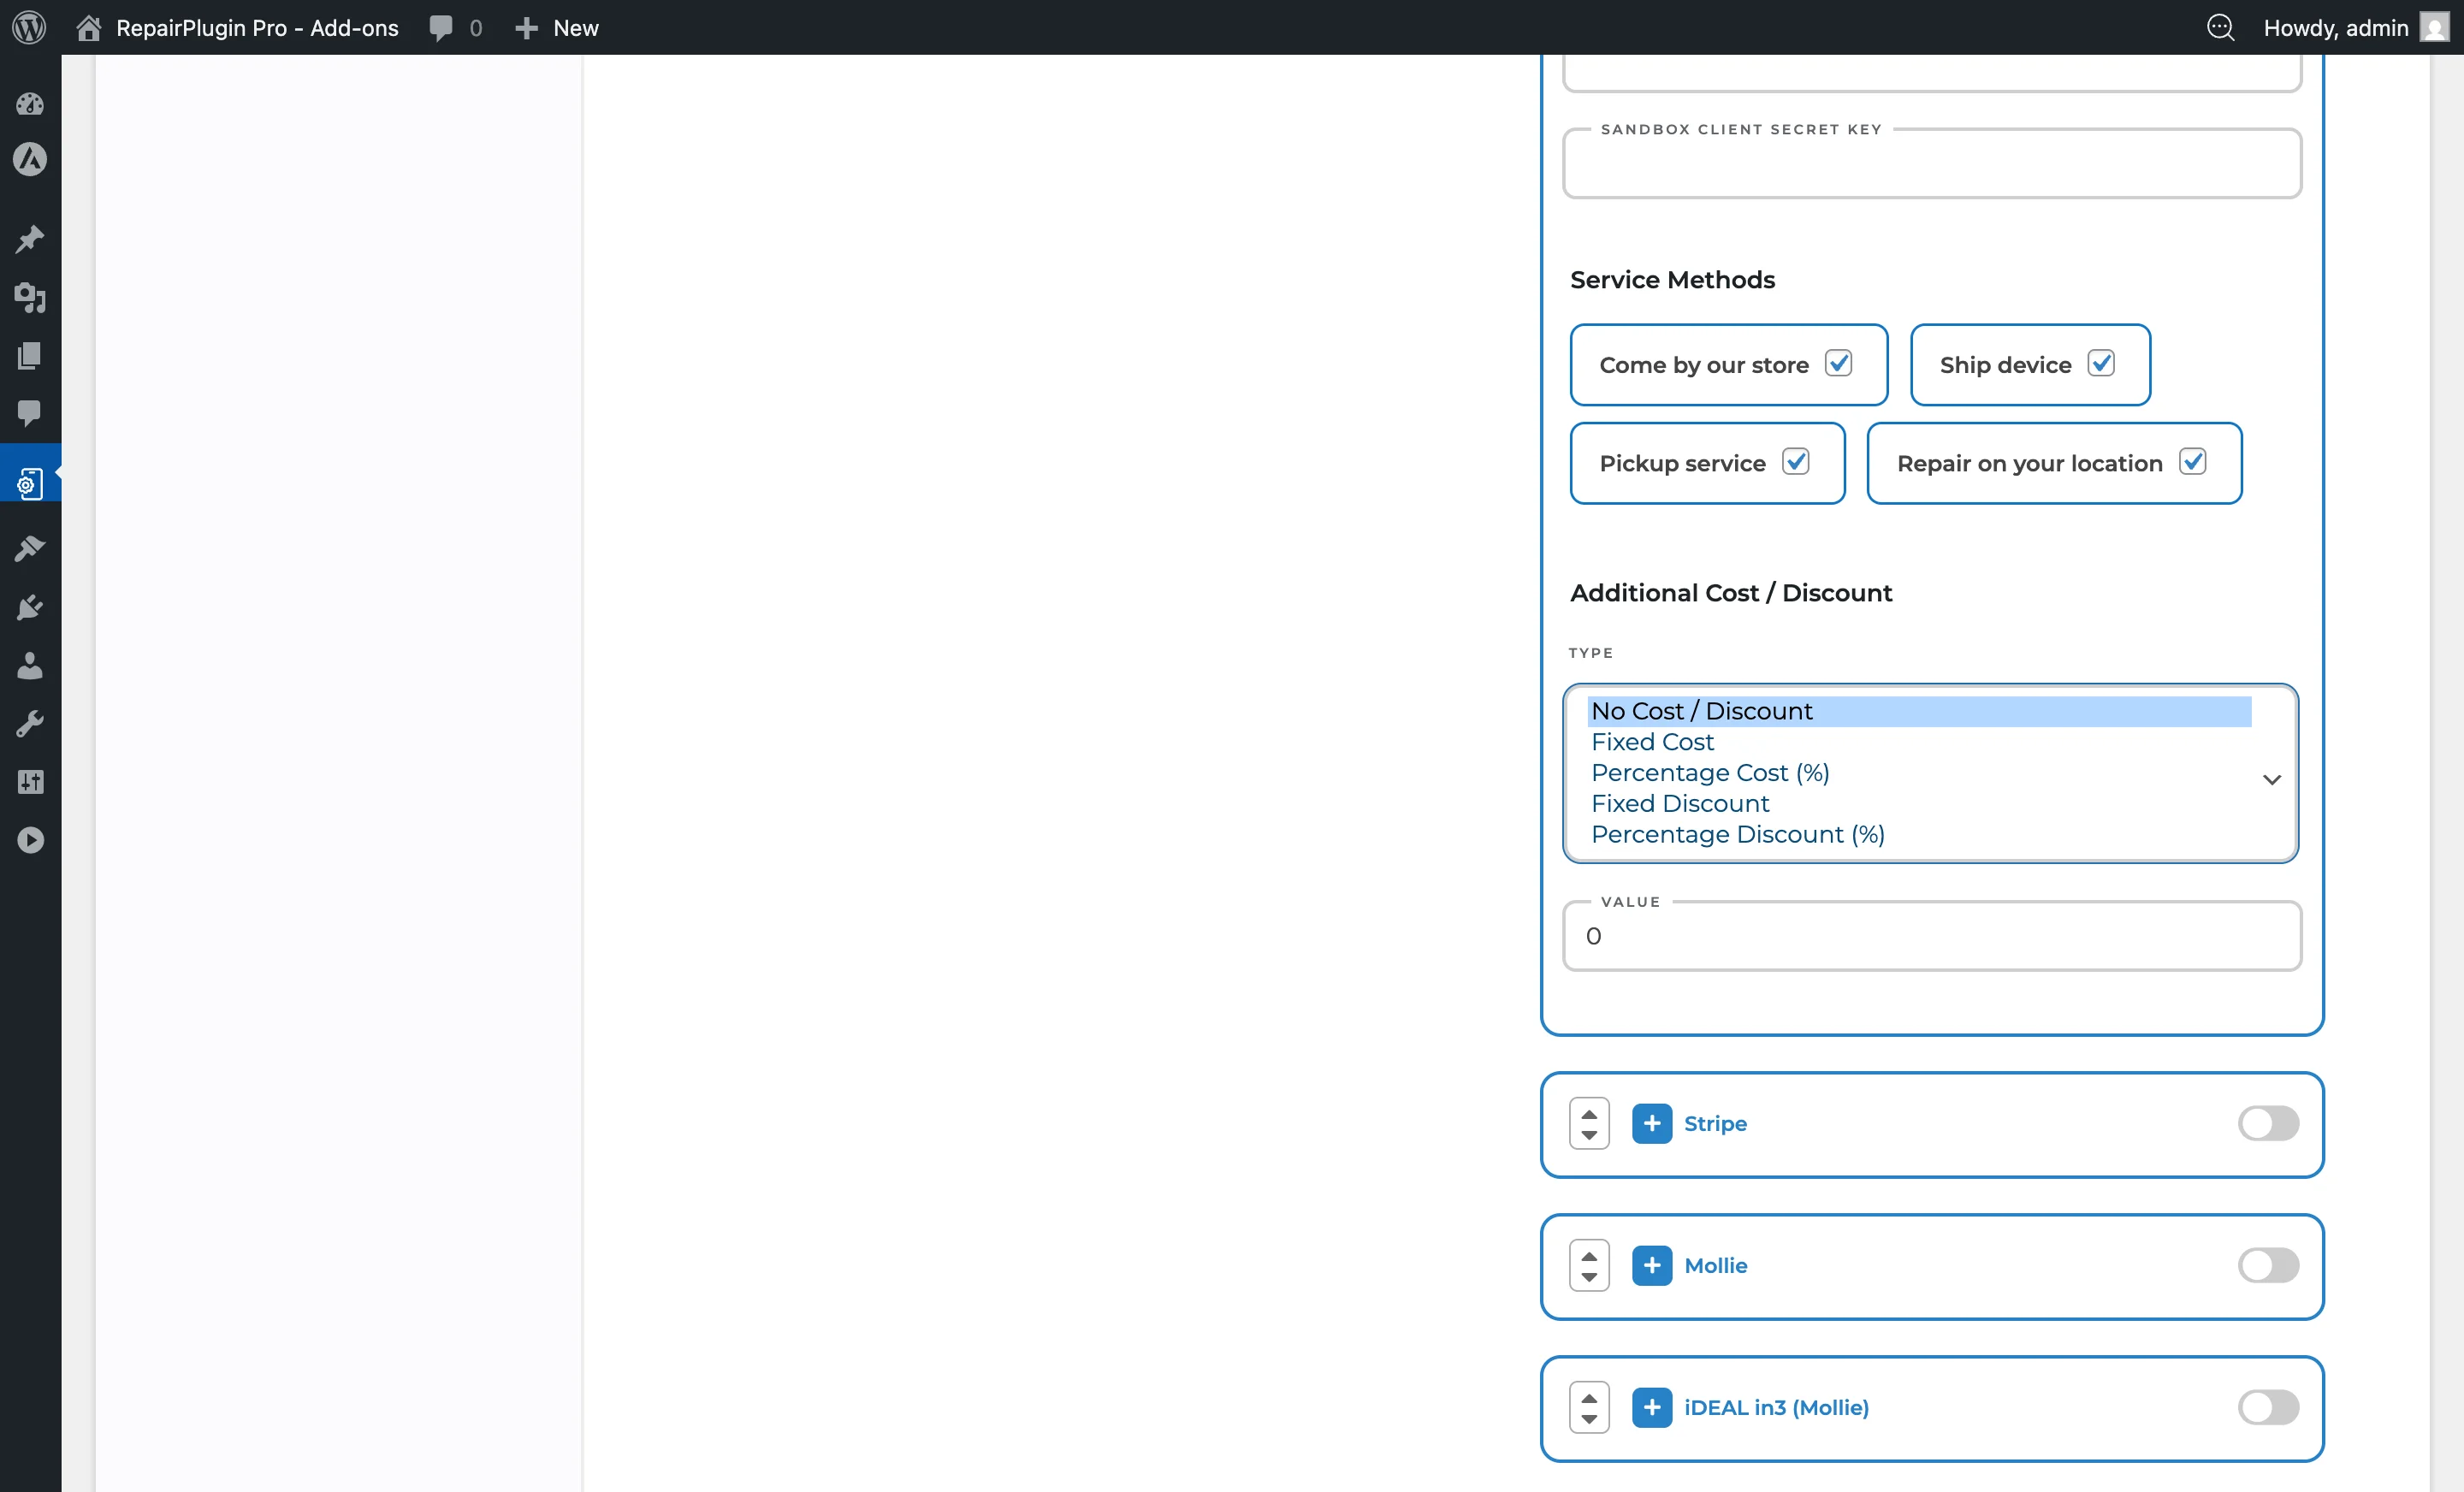Screen dimensions: 2464x1492
Task: Open the Plugins plug icon
Action: click(x=29, y=607)
